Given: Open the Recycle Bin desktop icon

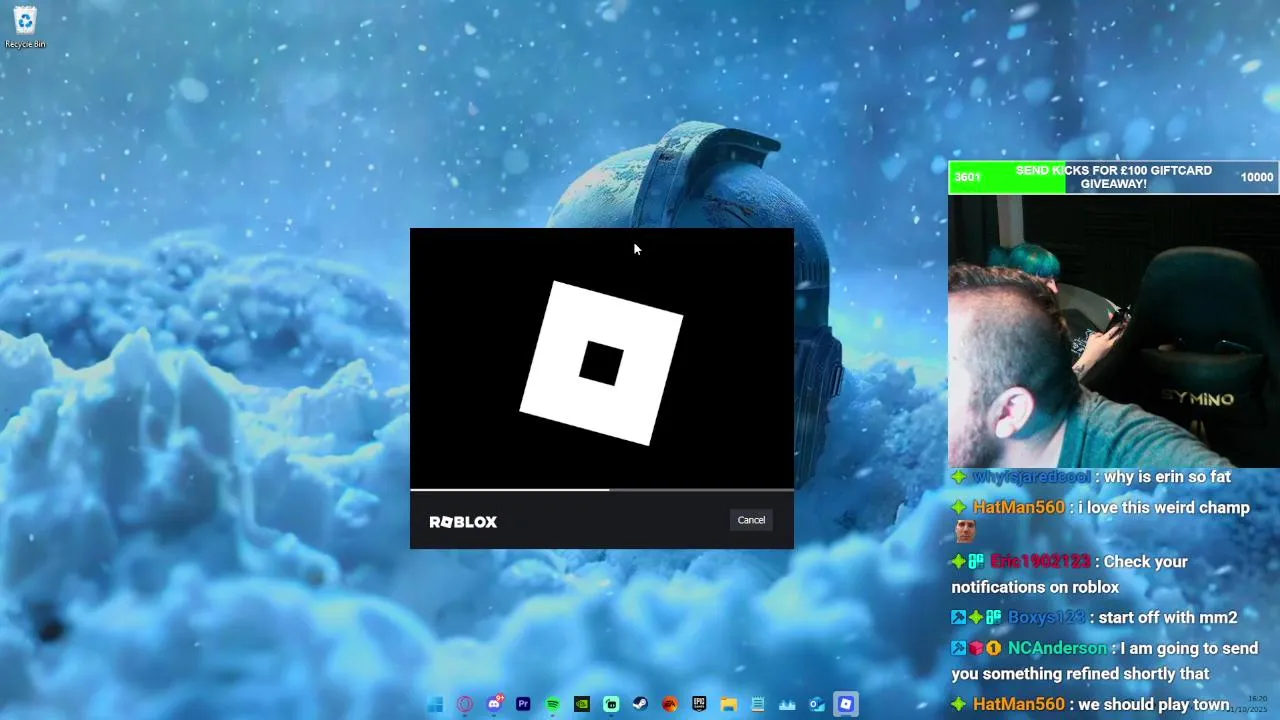Looking at the screenshot, I should click(25, 27).
